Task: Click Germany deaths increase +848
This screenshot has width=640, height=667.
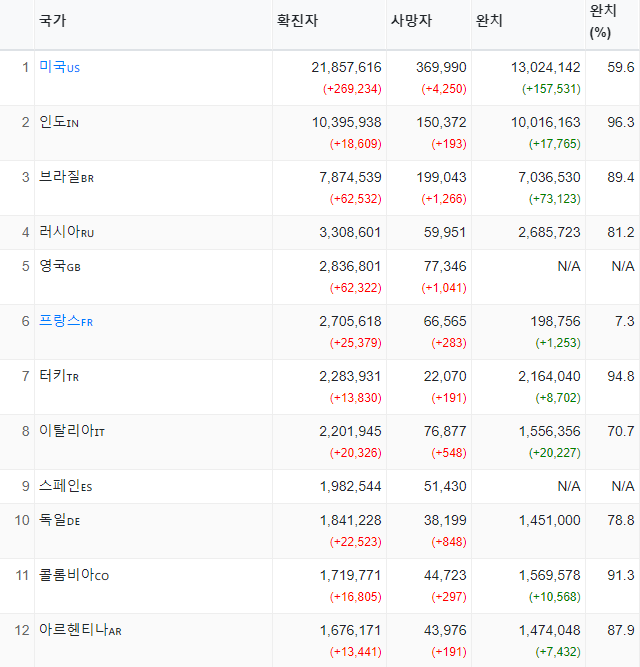Action: [449, 542]
